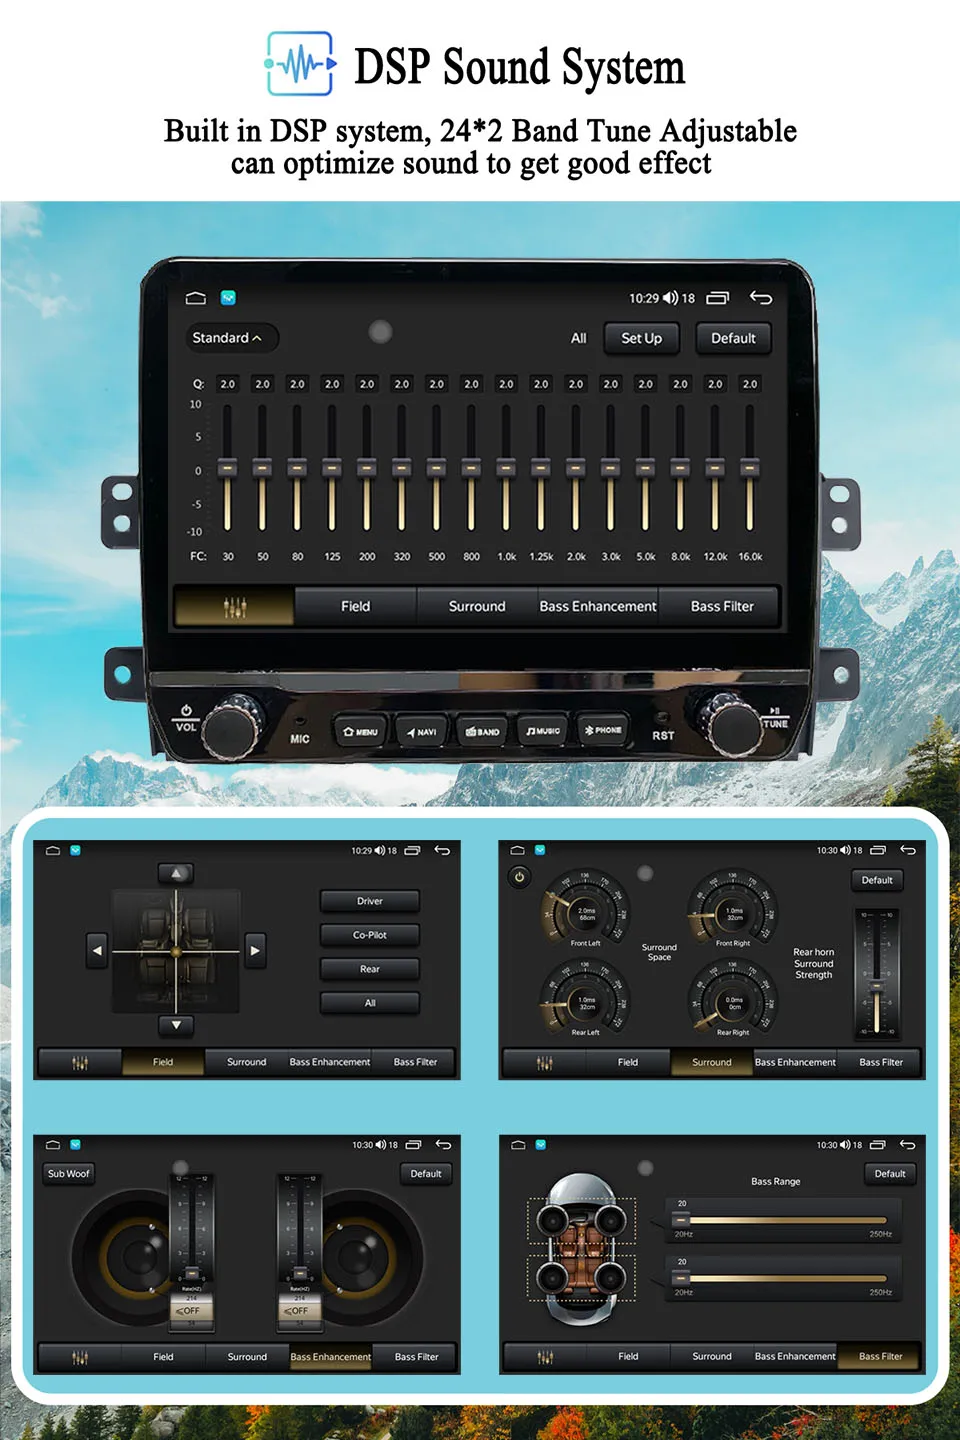Image resolution: width=960 pixels, height=1440 pixels.
Task: Adjust the 16.0k equalizer slider
Action: coord(749,467)
